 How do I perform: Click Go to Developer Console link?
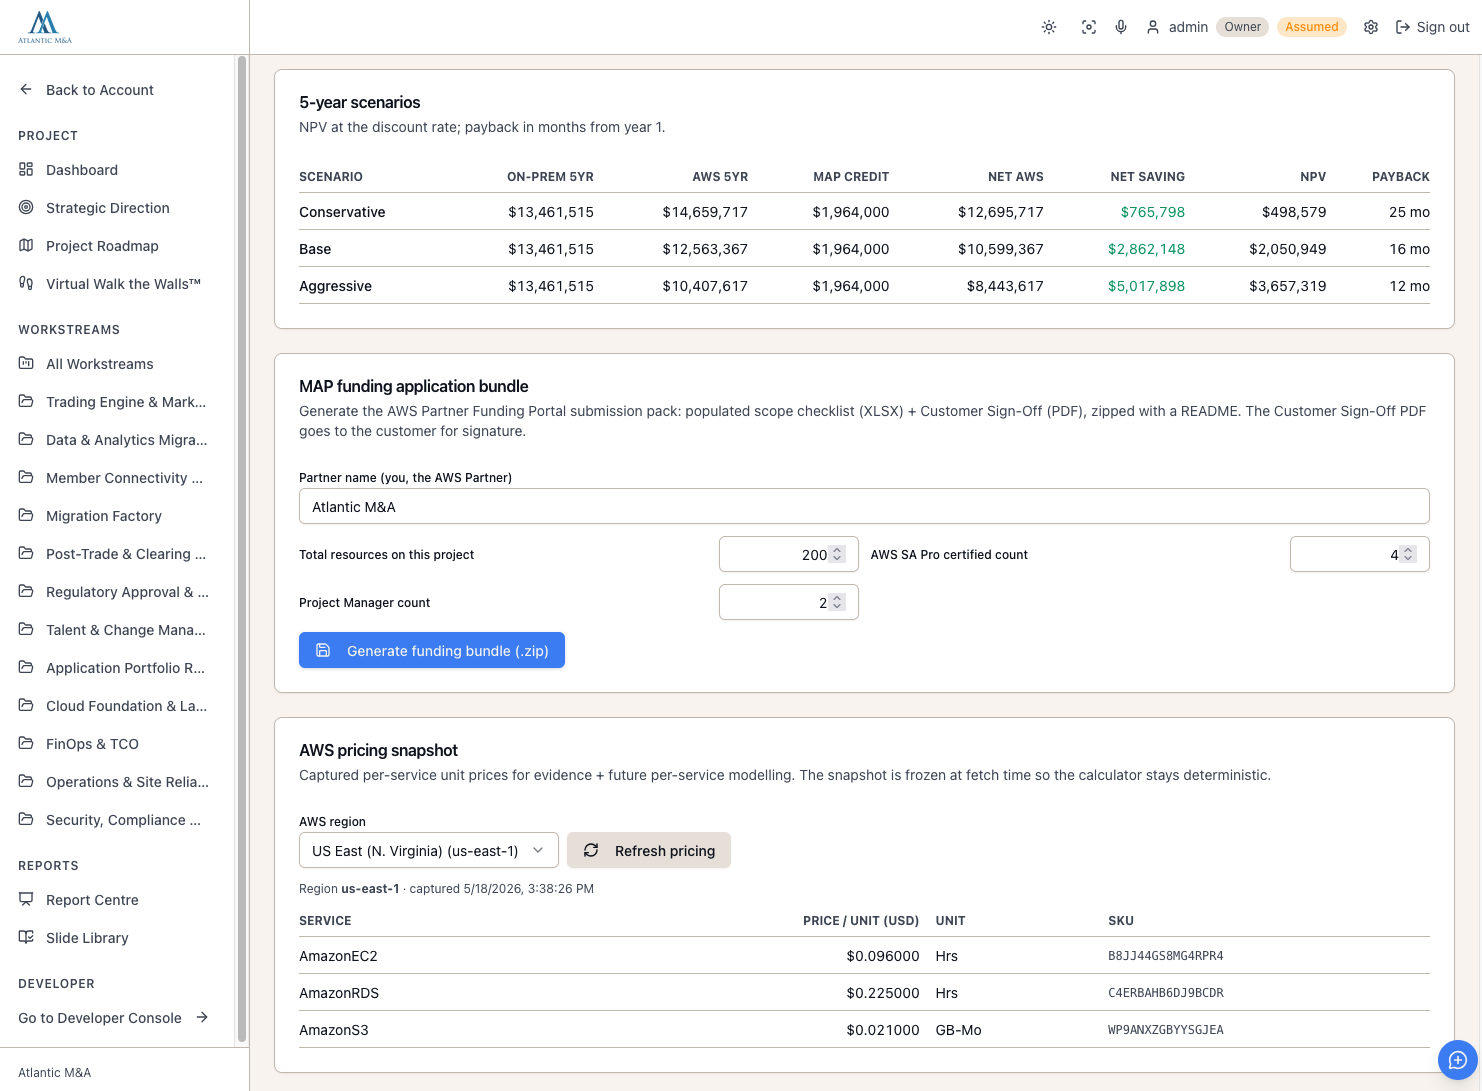[113, 1018]
